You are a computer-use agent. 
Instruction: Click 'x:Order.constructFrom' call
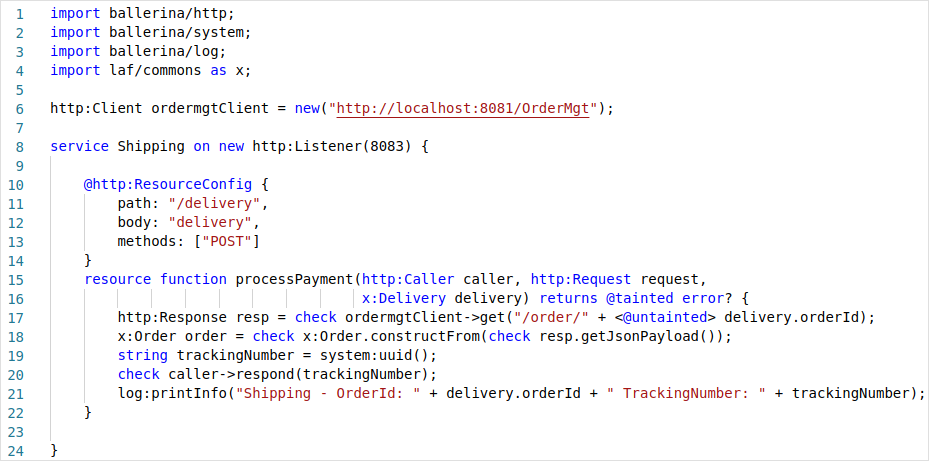(392, 337)
